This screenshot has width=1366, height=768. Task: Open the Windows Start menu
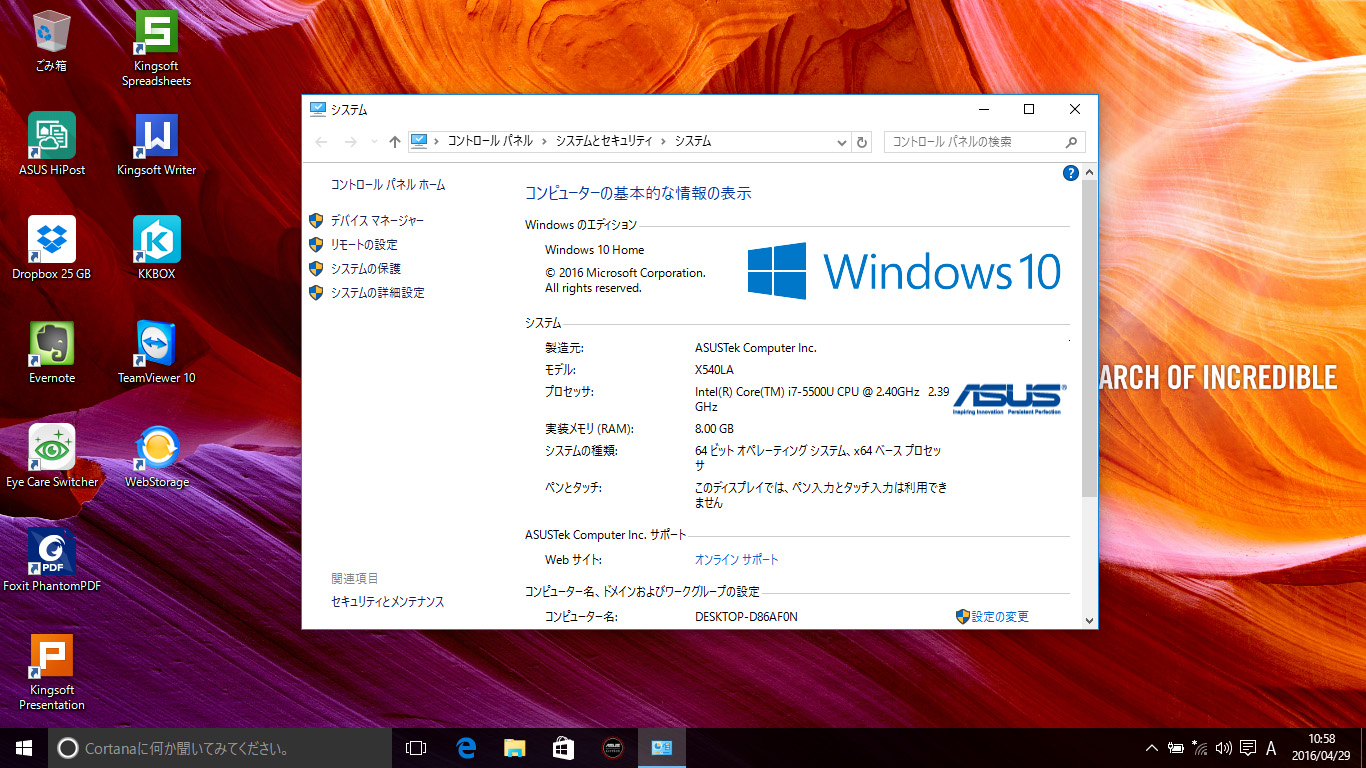click(24, 748)
